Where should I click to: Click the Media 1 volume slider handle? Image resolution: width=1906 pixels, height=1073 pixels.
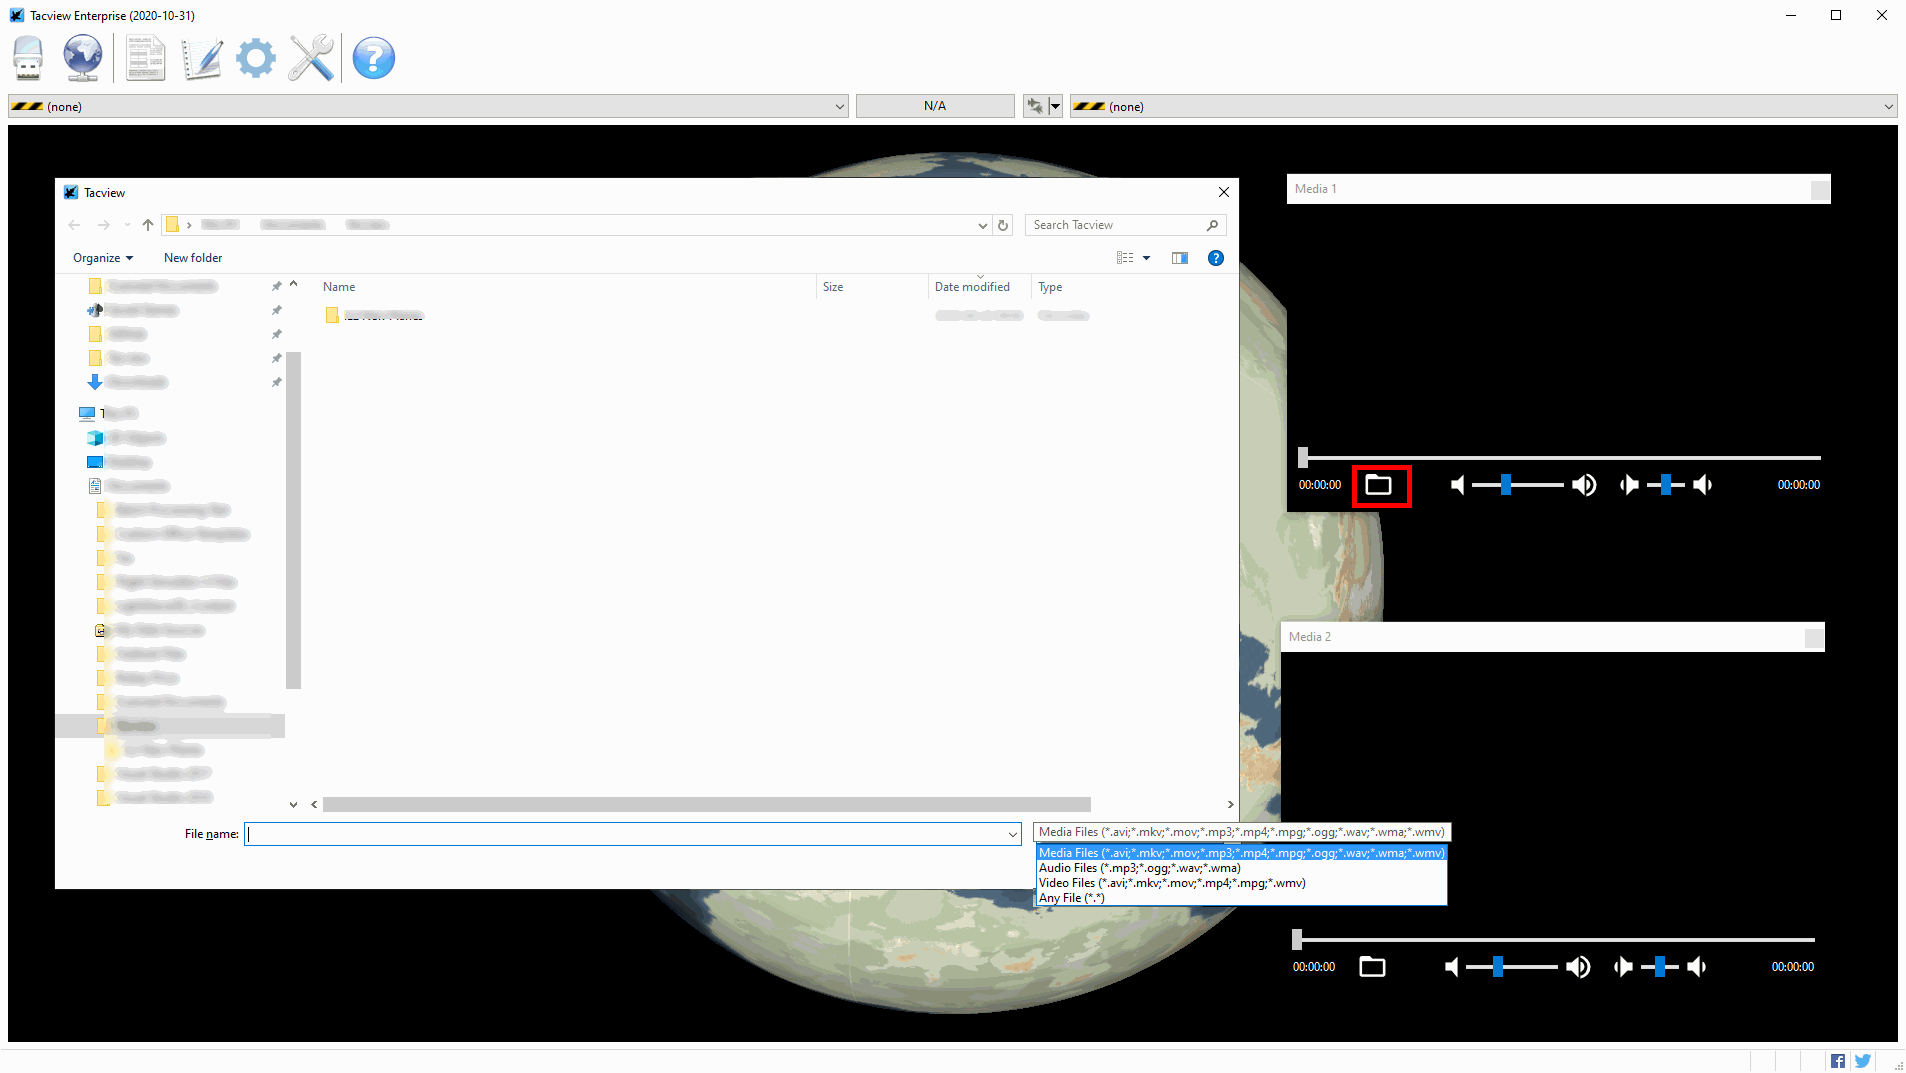[x=1506, y=485]
